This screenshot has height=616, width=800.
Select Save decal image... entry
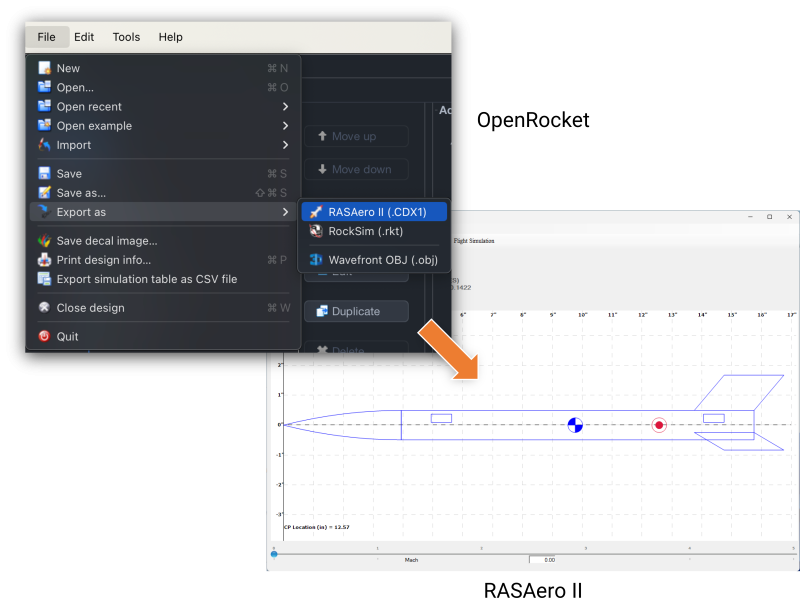tap(163, 240)
